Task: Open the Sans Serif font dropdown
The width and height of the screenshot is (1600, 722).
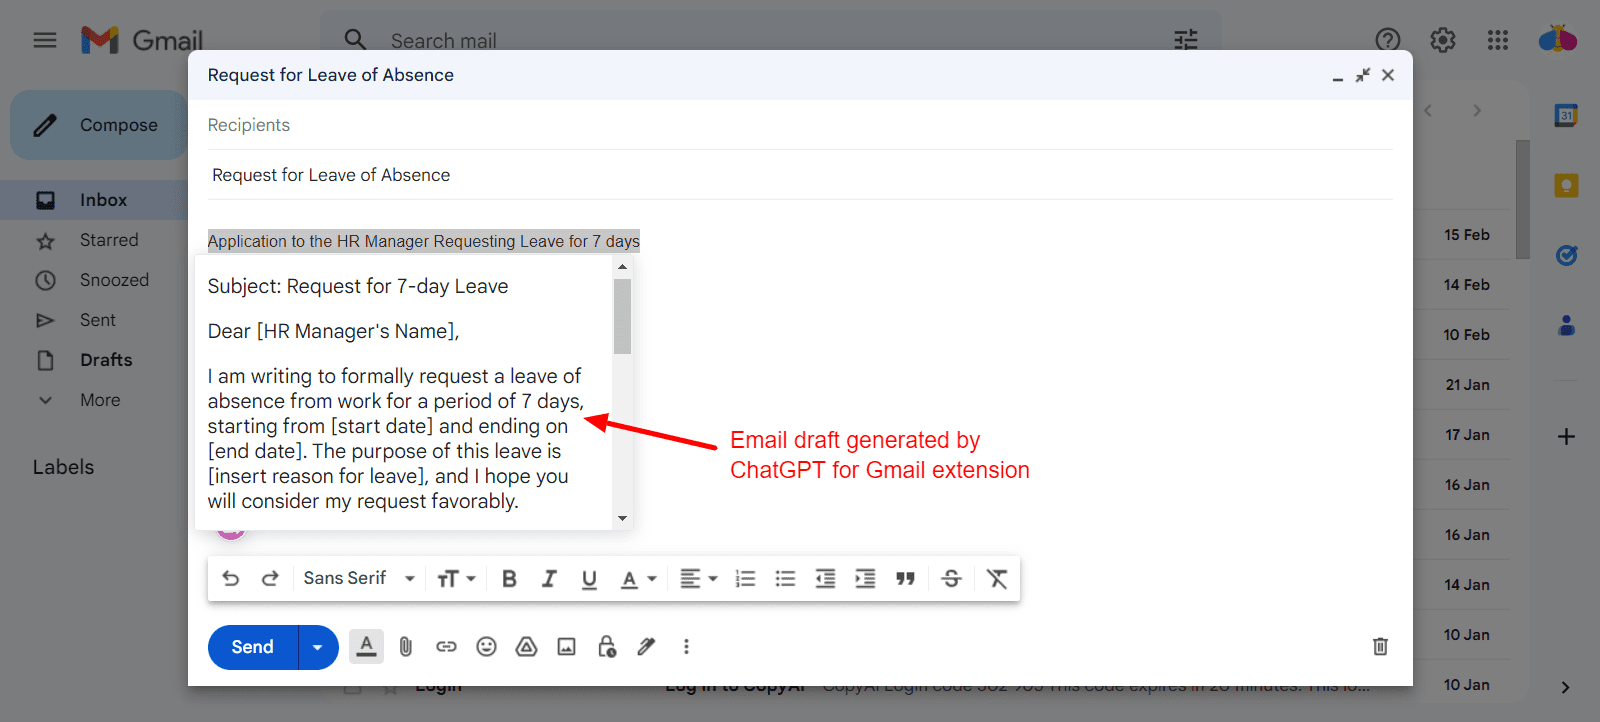Action: (x=359, y=579)
